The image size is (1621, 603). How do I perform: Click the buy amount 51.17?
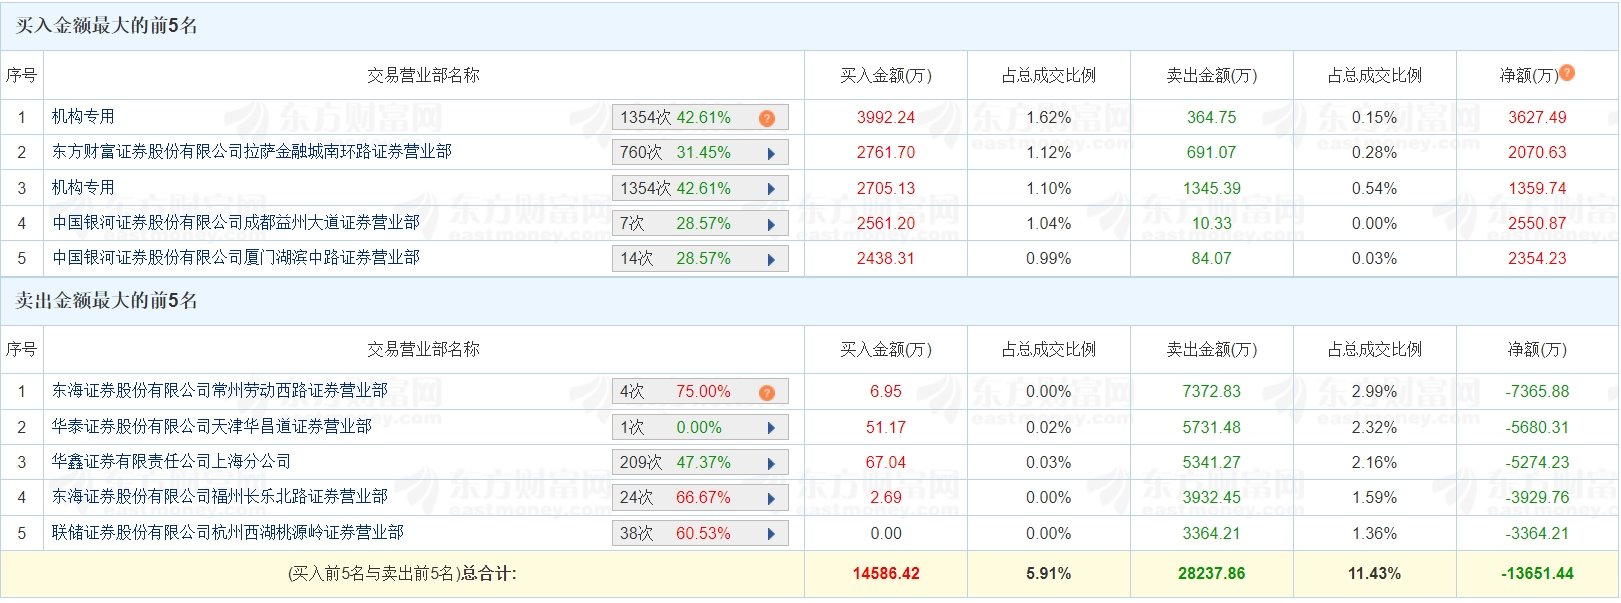(x=886, y=427)
